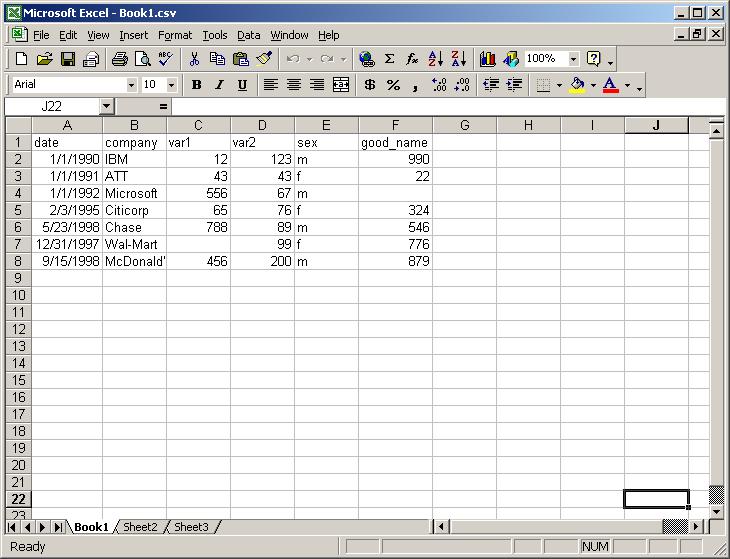Click Increase Decimal icon
This screenshot has height=559, width=730.
point(439,85)
